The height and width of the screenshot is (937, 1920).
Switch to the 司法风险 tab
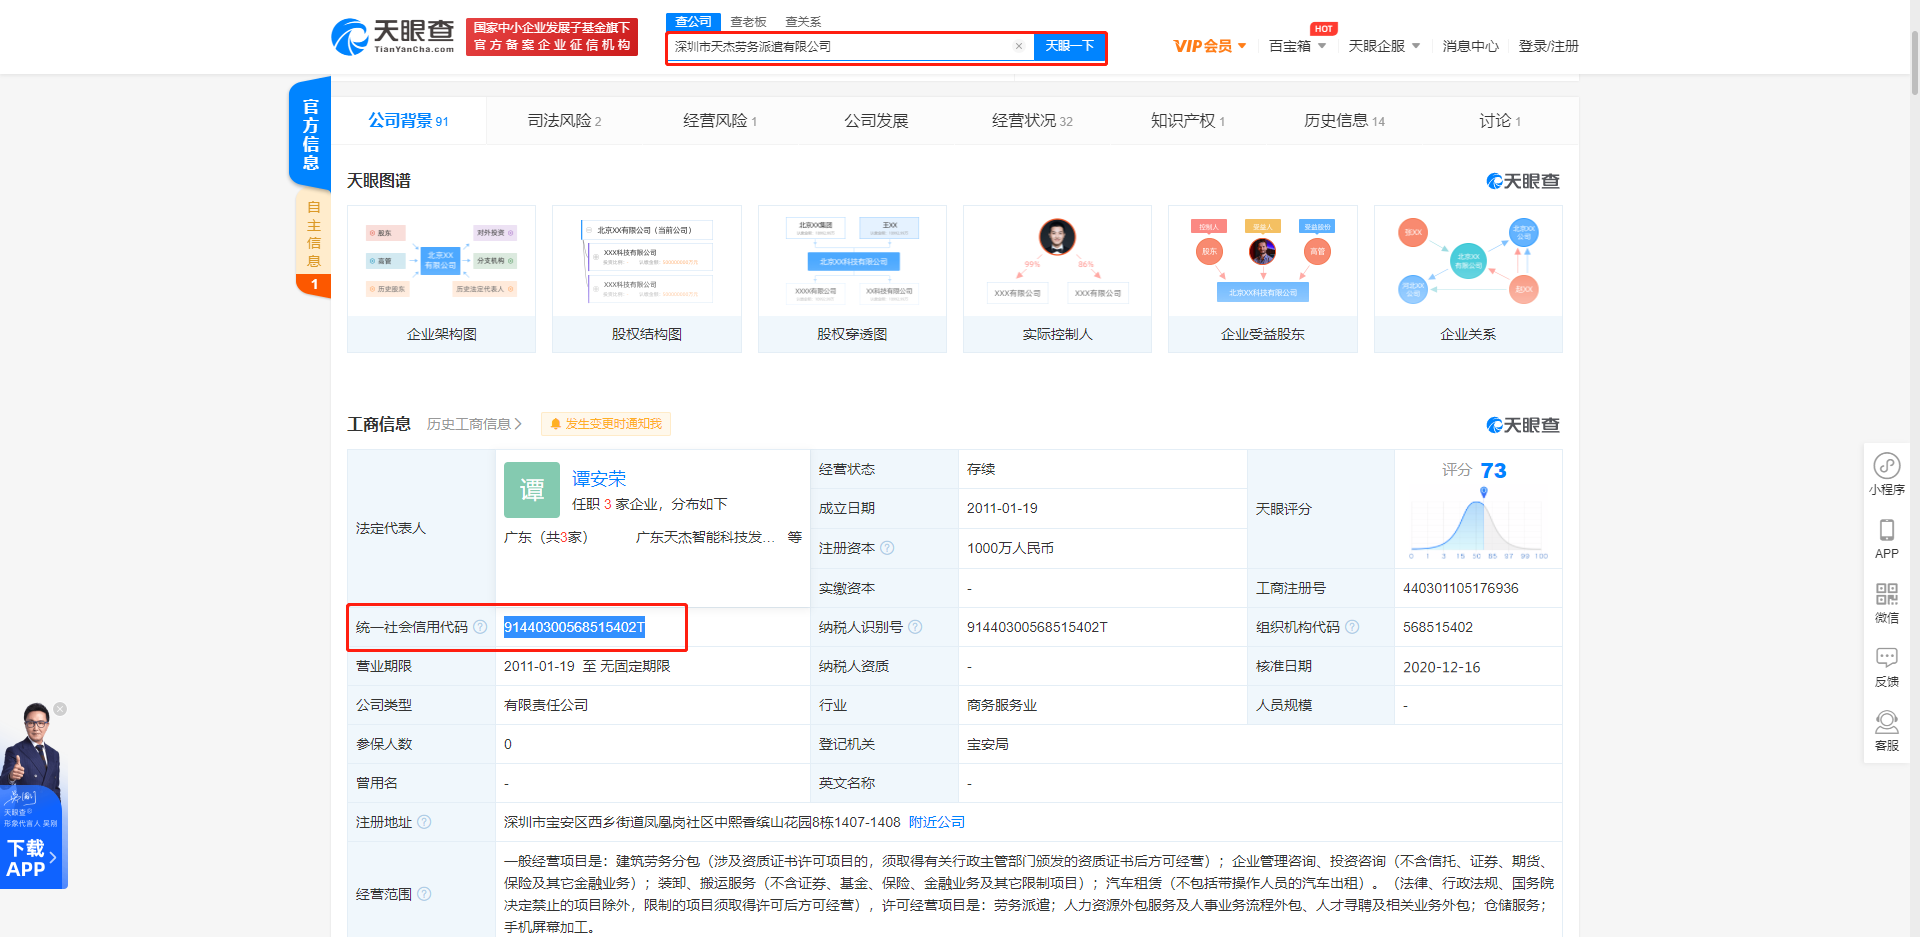point(564,121)
